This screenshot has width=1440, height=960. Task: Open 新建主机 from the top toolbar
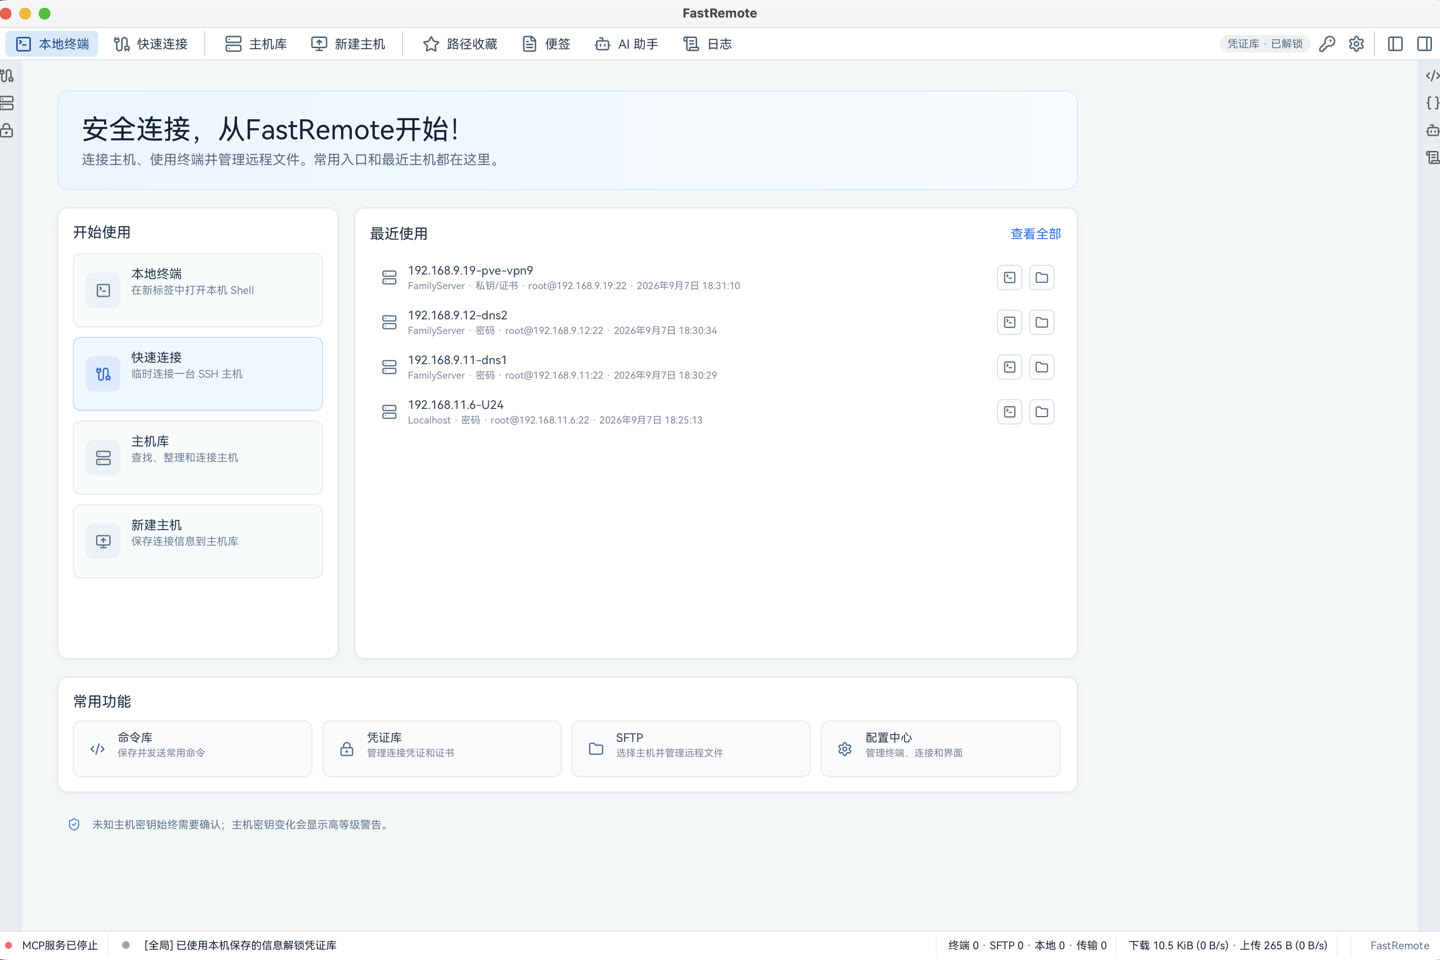[x=348, y=44]
